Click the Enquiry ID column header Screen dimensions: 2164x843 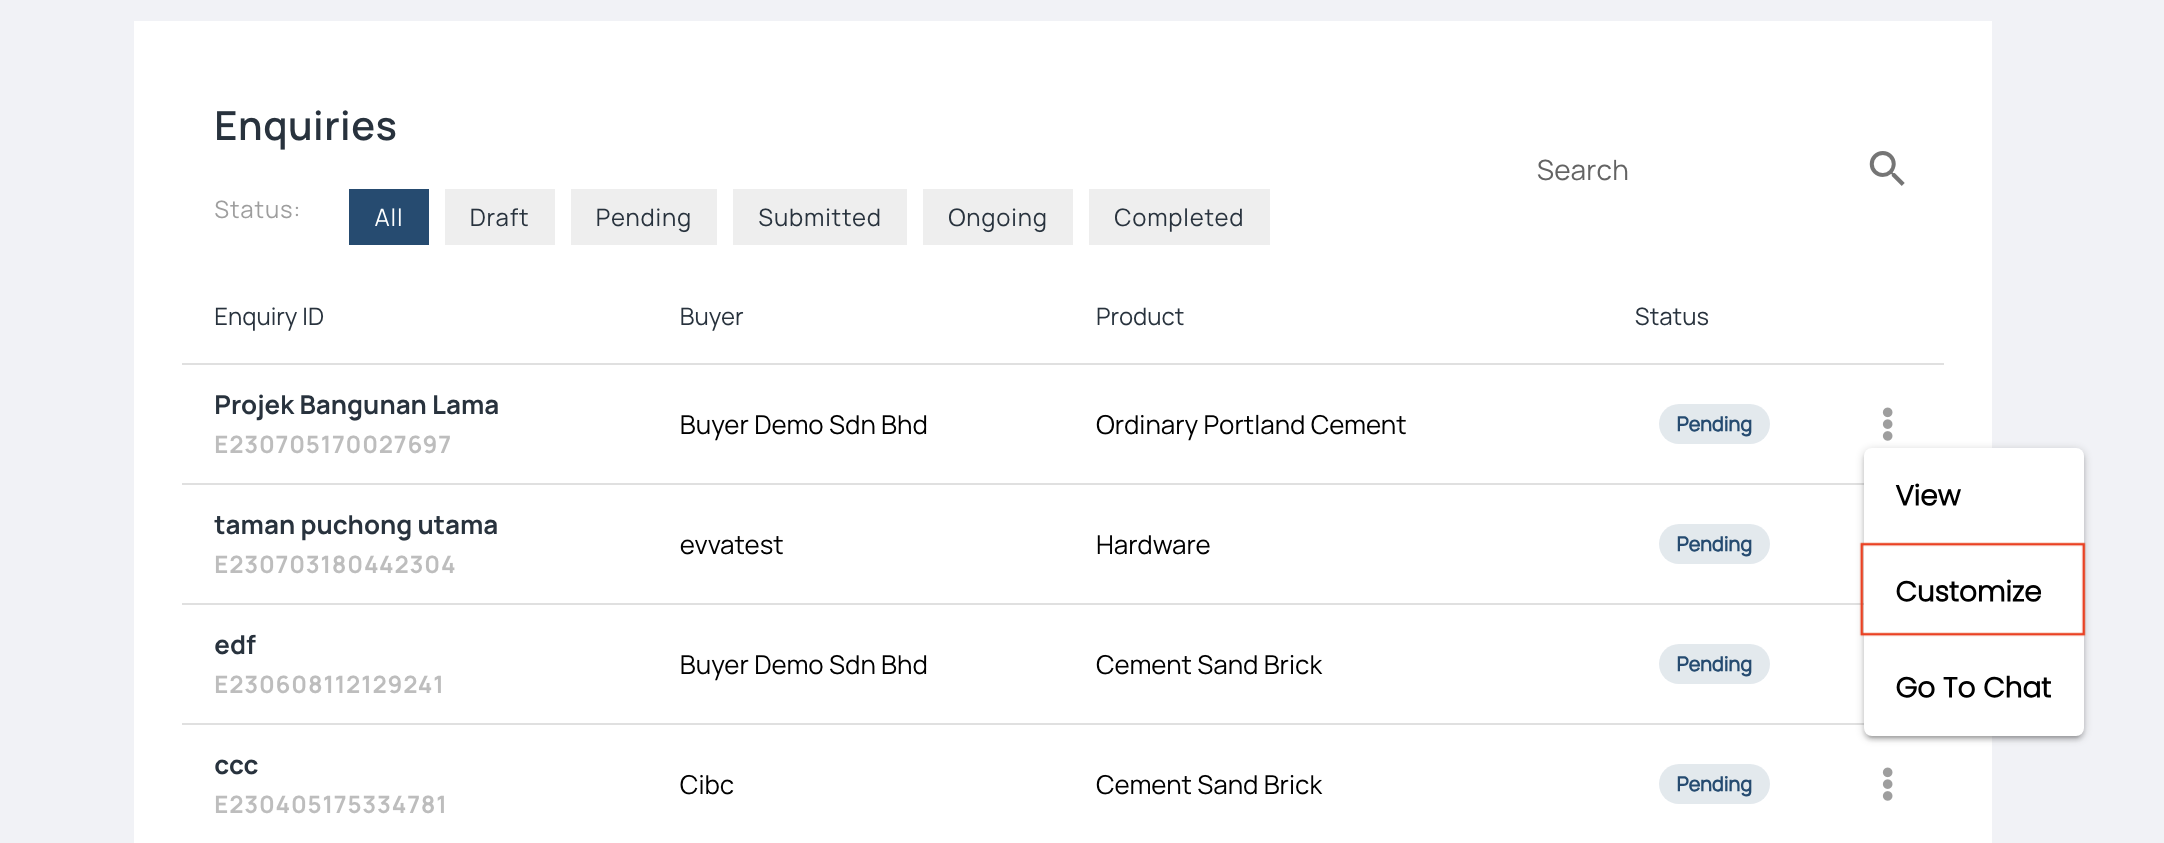click(x=269, y=317)
